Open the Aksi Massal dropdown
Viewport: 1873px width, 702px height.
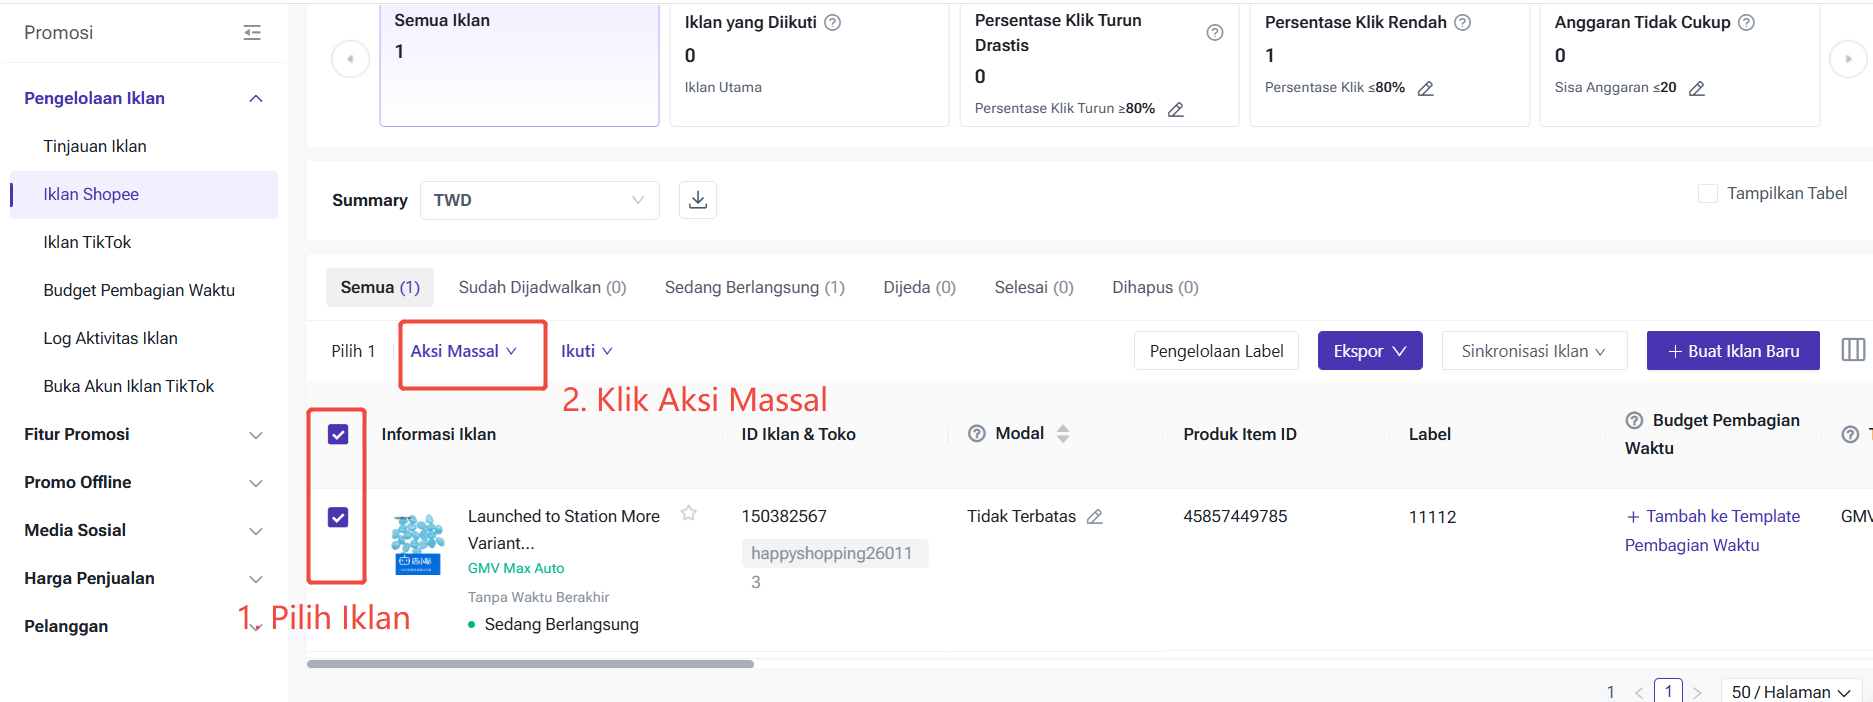coord(463,351)
